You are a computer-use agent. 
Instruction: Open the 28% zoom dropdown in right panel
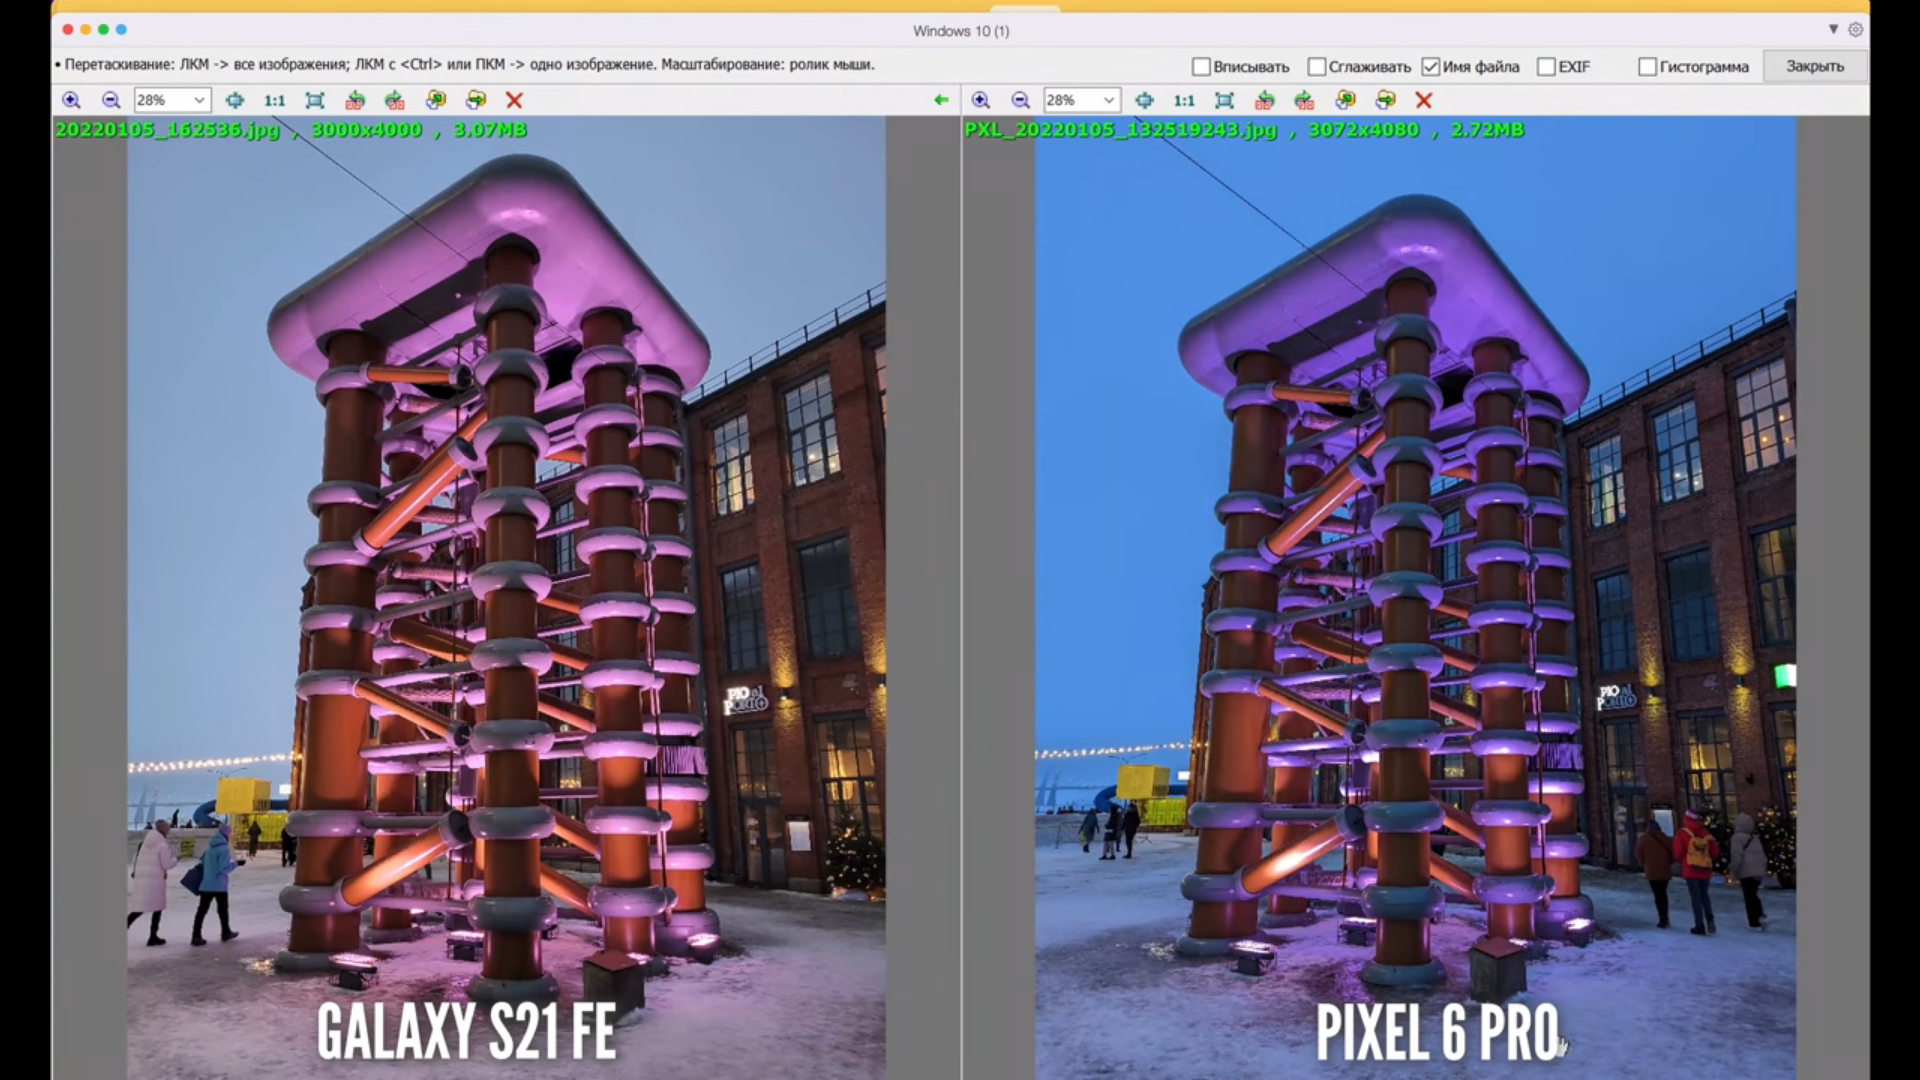coord(1082,100)
